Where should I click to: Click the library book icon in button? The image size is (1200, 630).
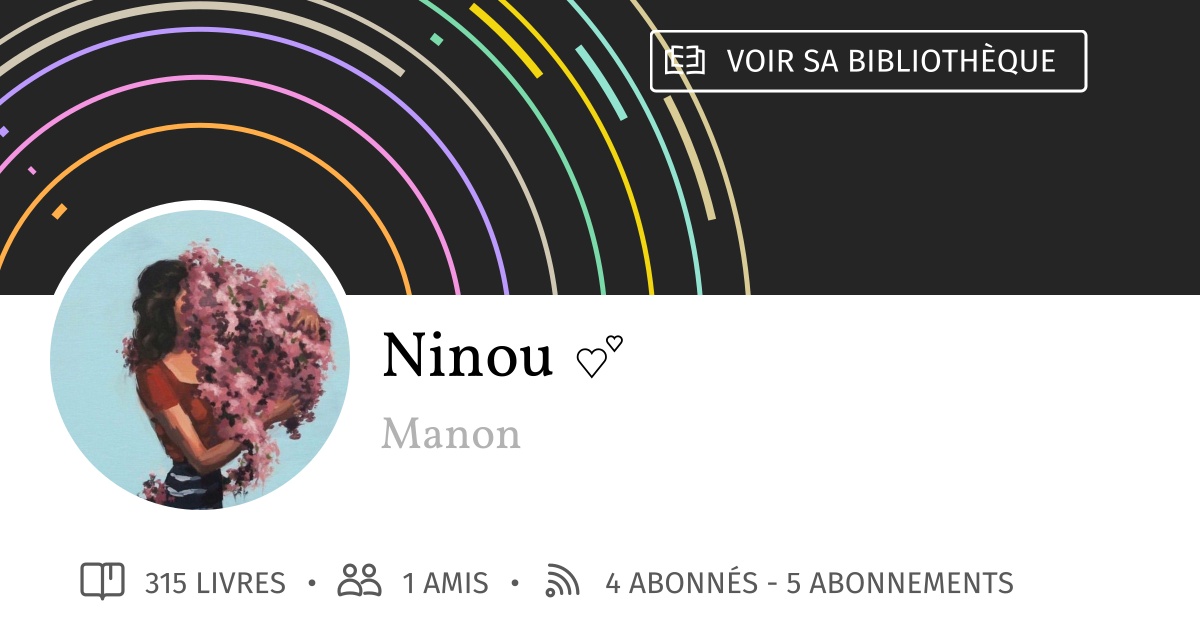(x=685, y=61)
